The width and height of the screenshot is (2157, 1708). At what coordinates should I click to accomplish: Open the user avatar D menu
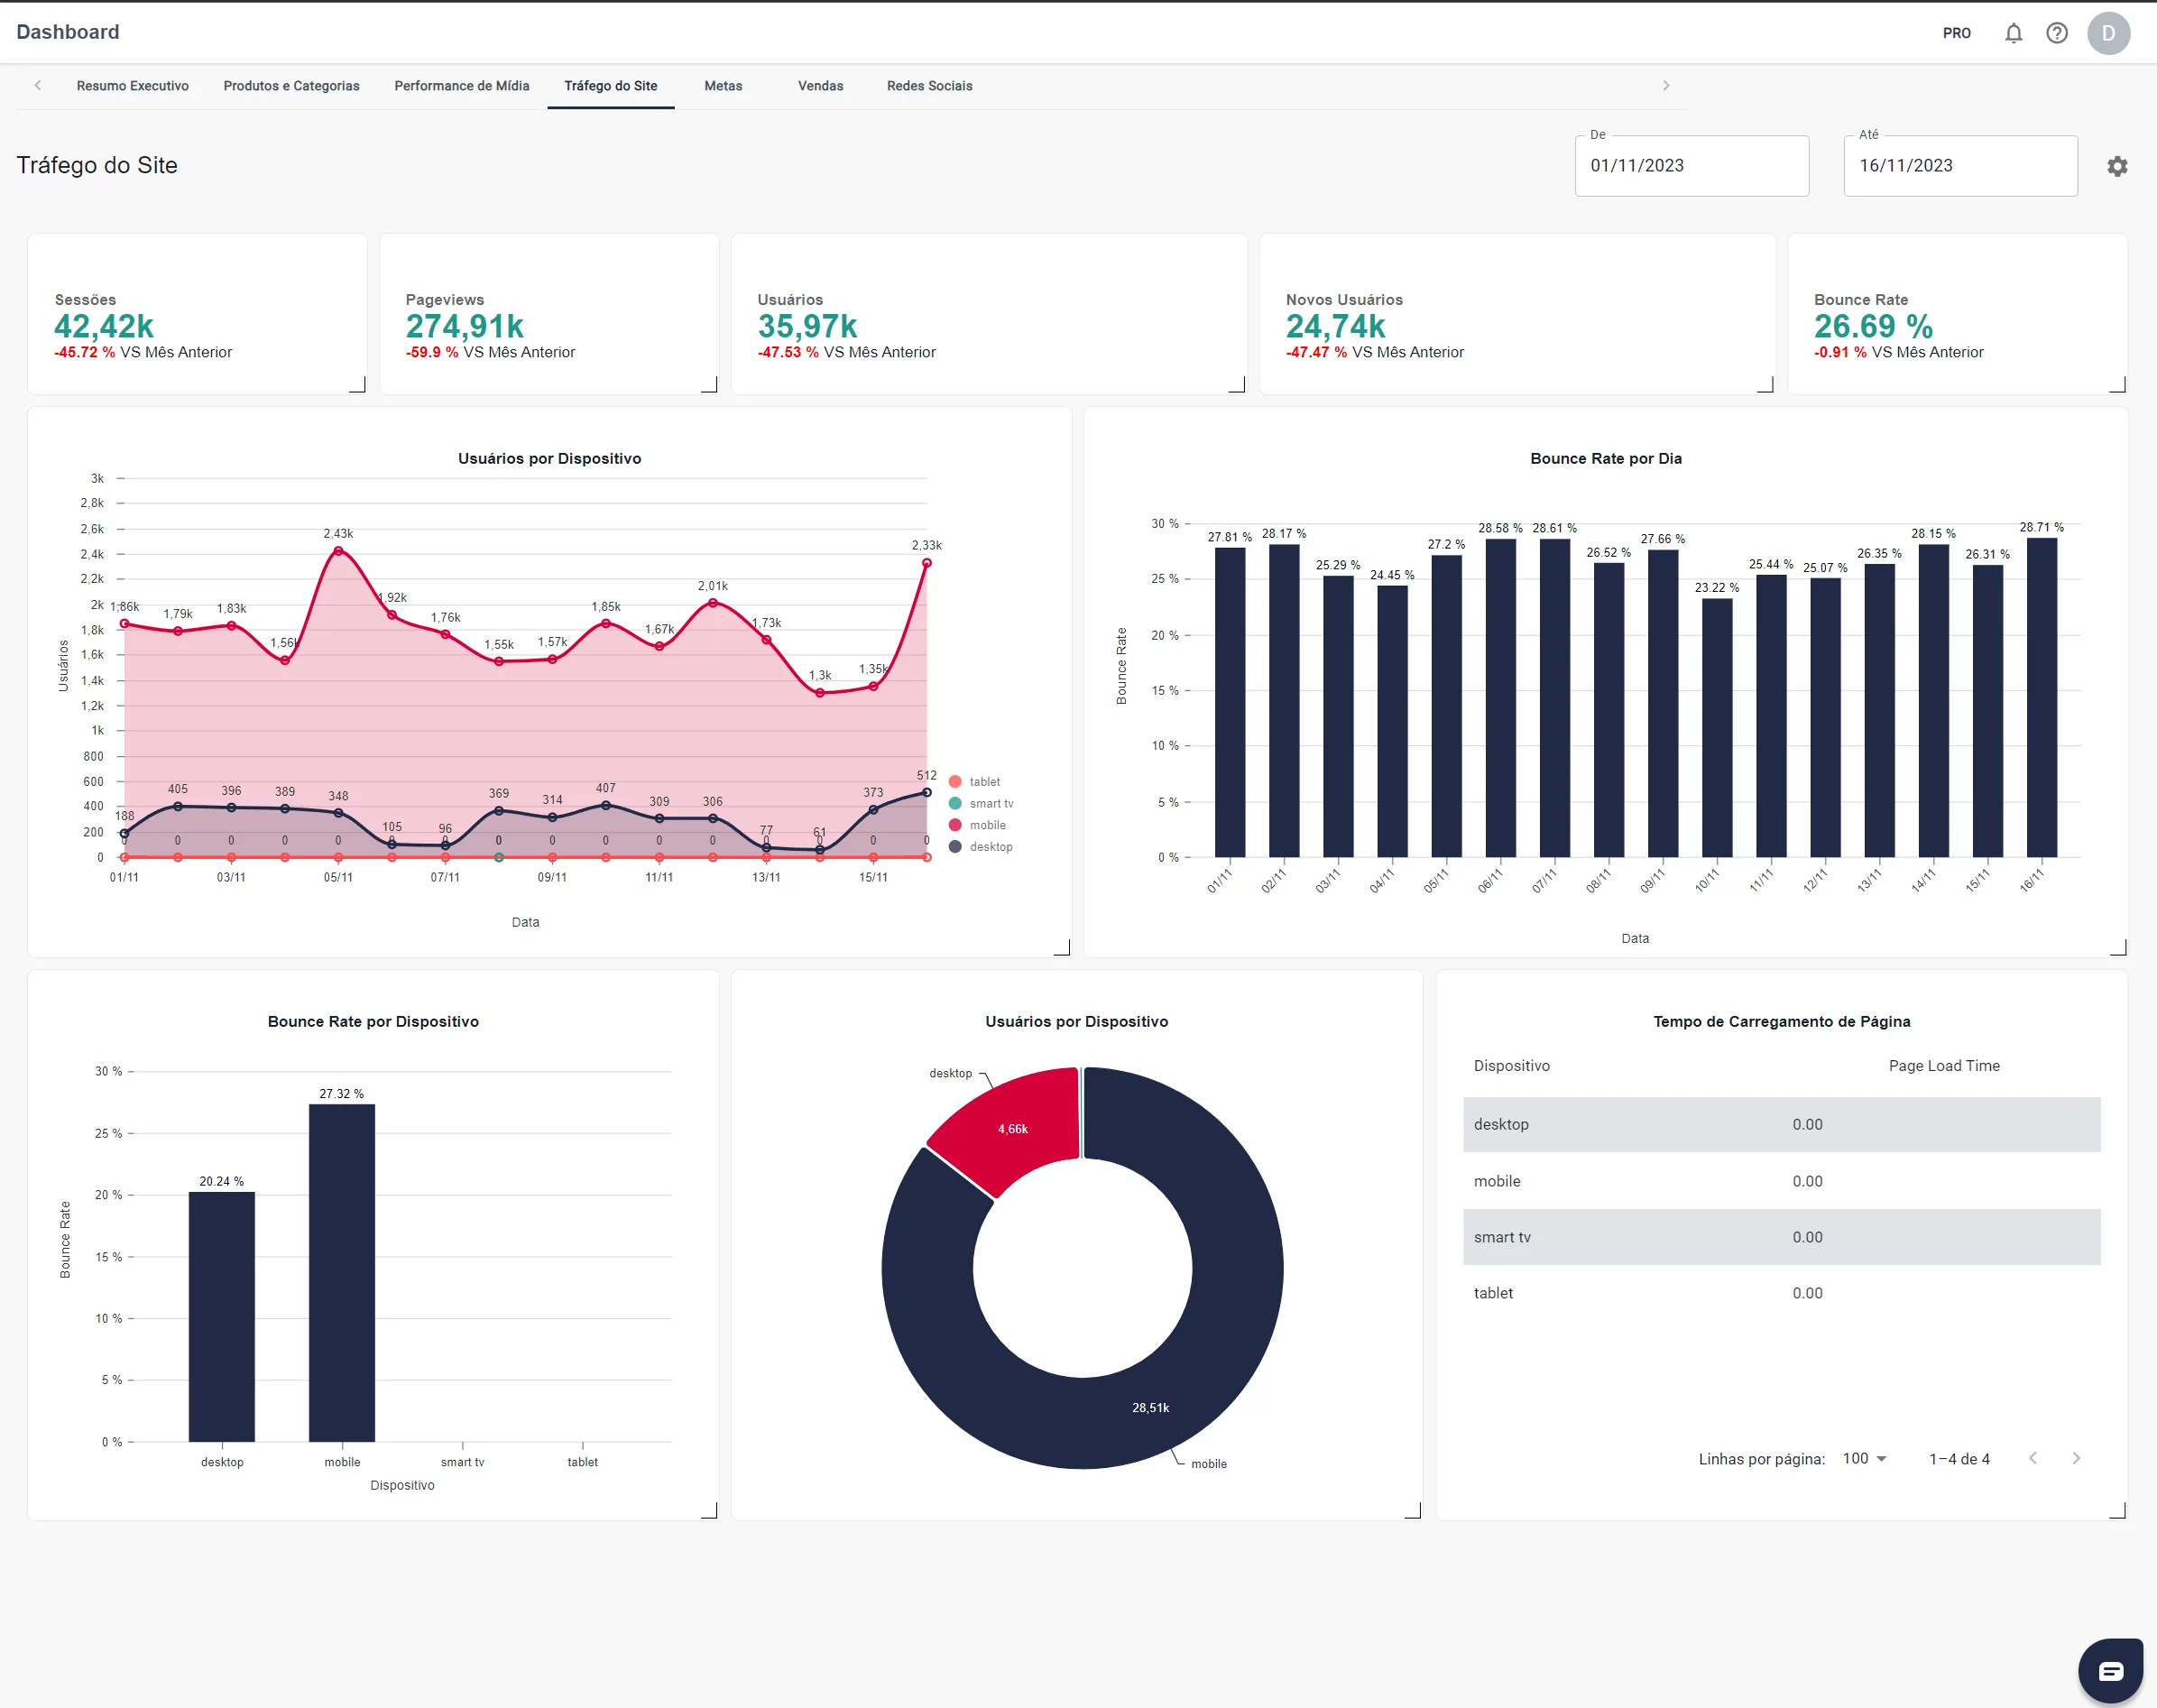tap(2108, 33)
